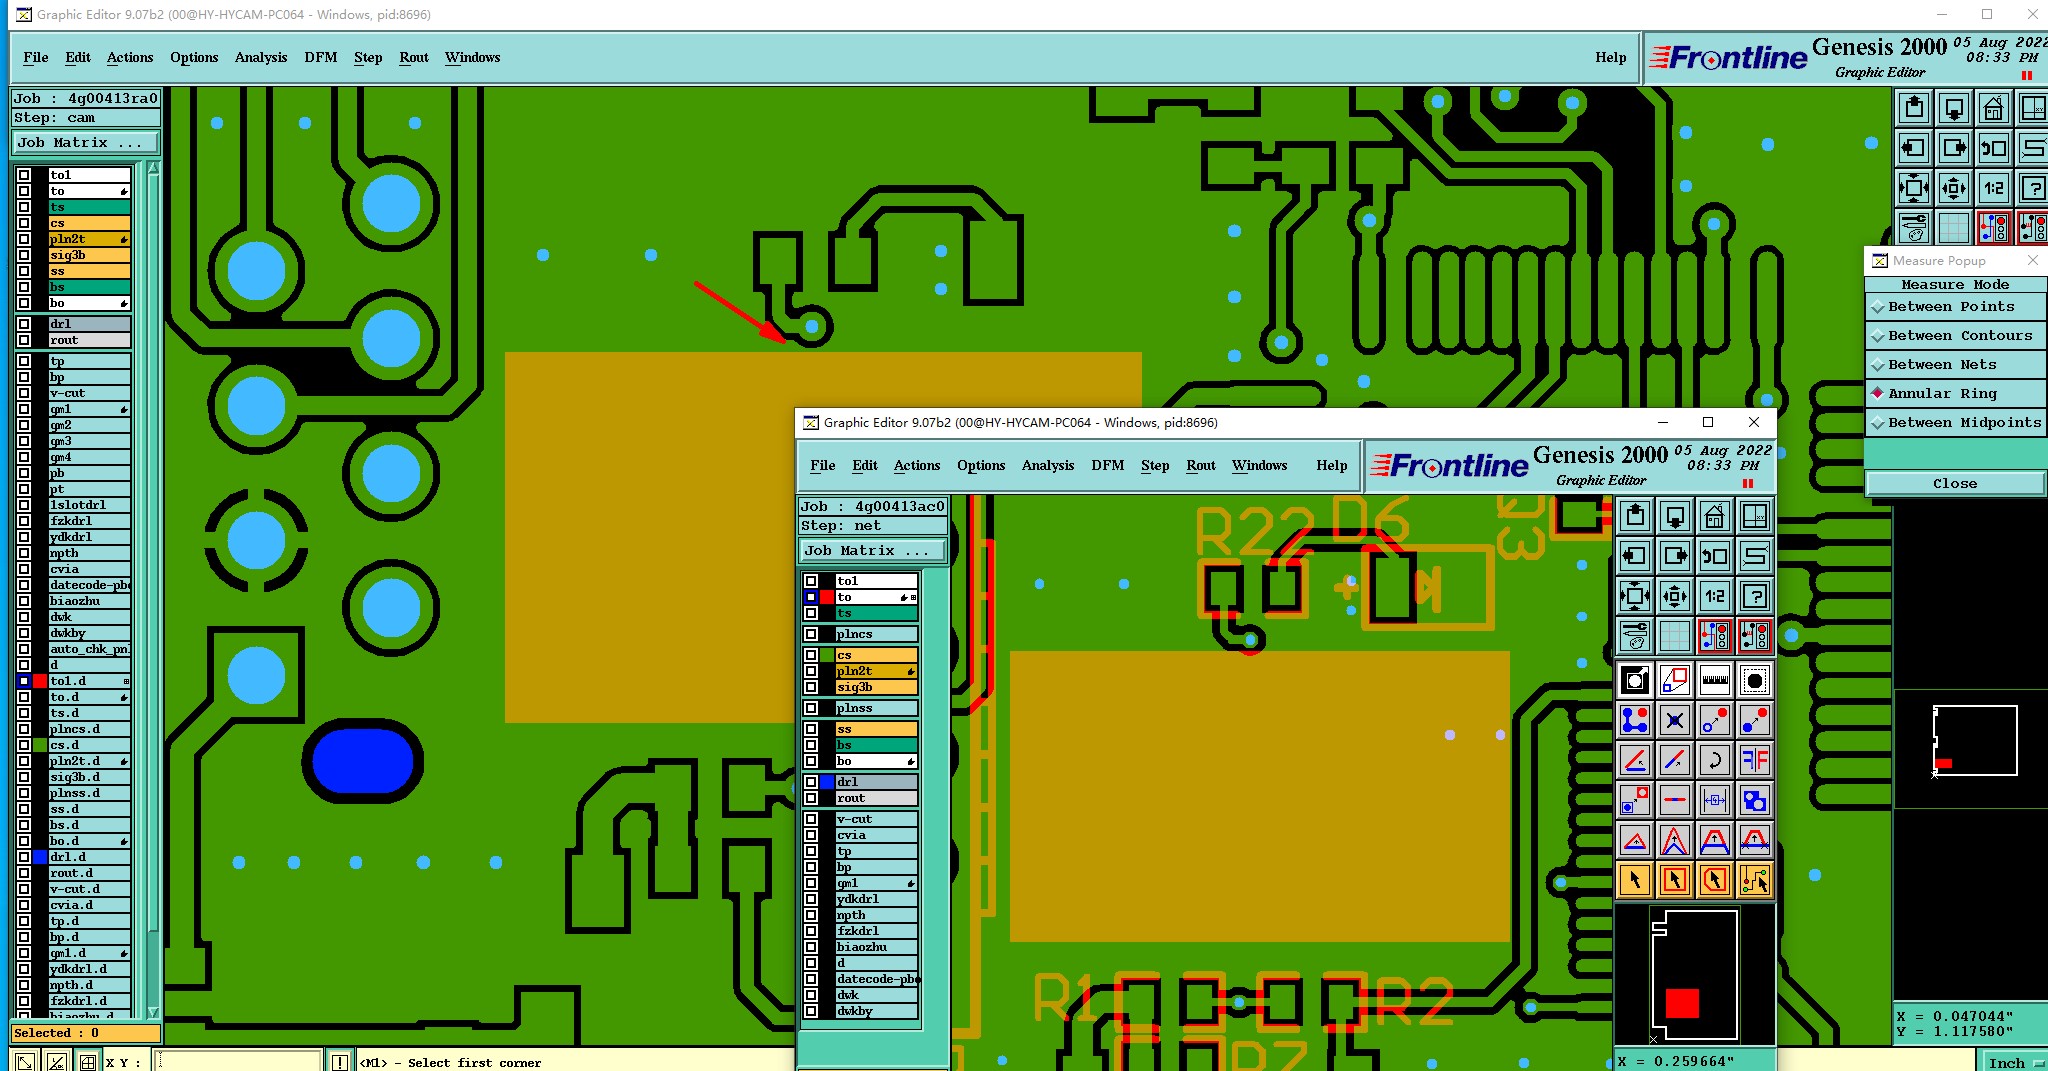Toggle the cs layer checkbox in the back window
The width and height of the screenshot is (2048, 1071).
24,223
